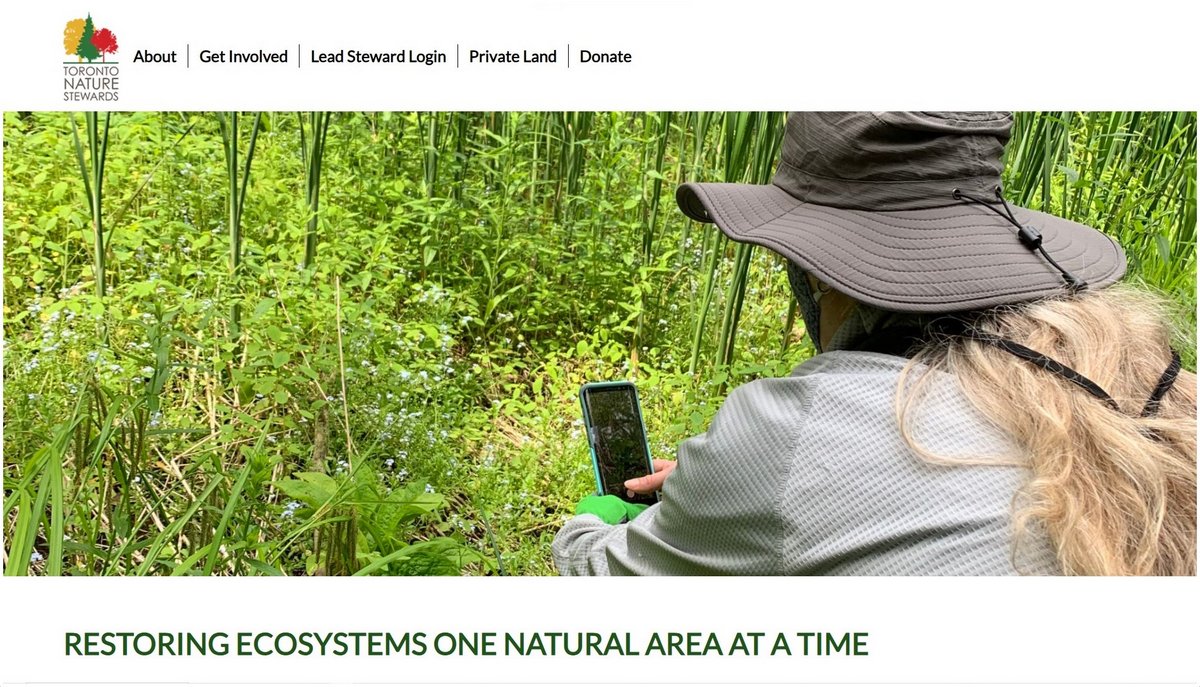
Task: Click the "Toronto Nature Stewards" logo text
Action: pyautogui.click(x=91, y=82)
